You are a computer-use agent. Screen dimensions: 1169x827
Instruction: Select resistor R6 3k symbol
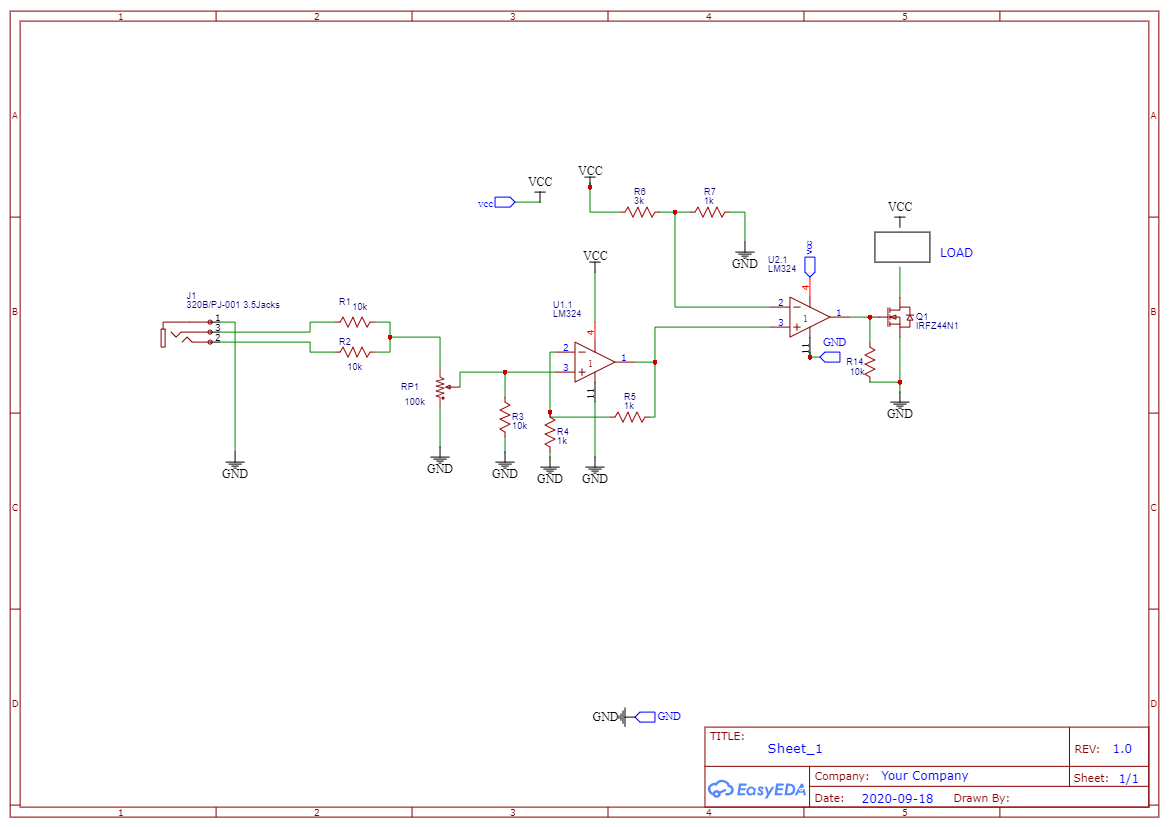tap(640, 213)
